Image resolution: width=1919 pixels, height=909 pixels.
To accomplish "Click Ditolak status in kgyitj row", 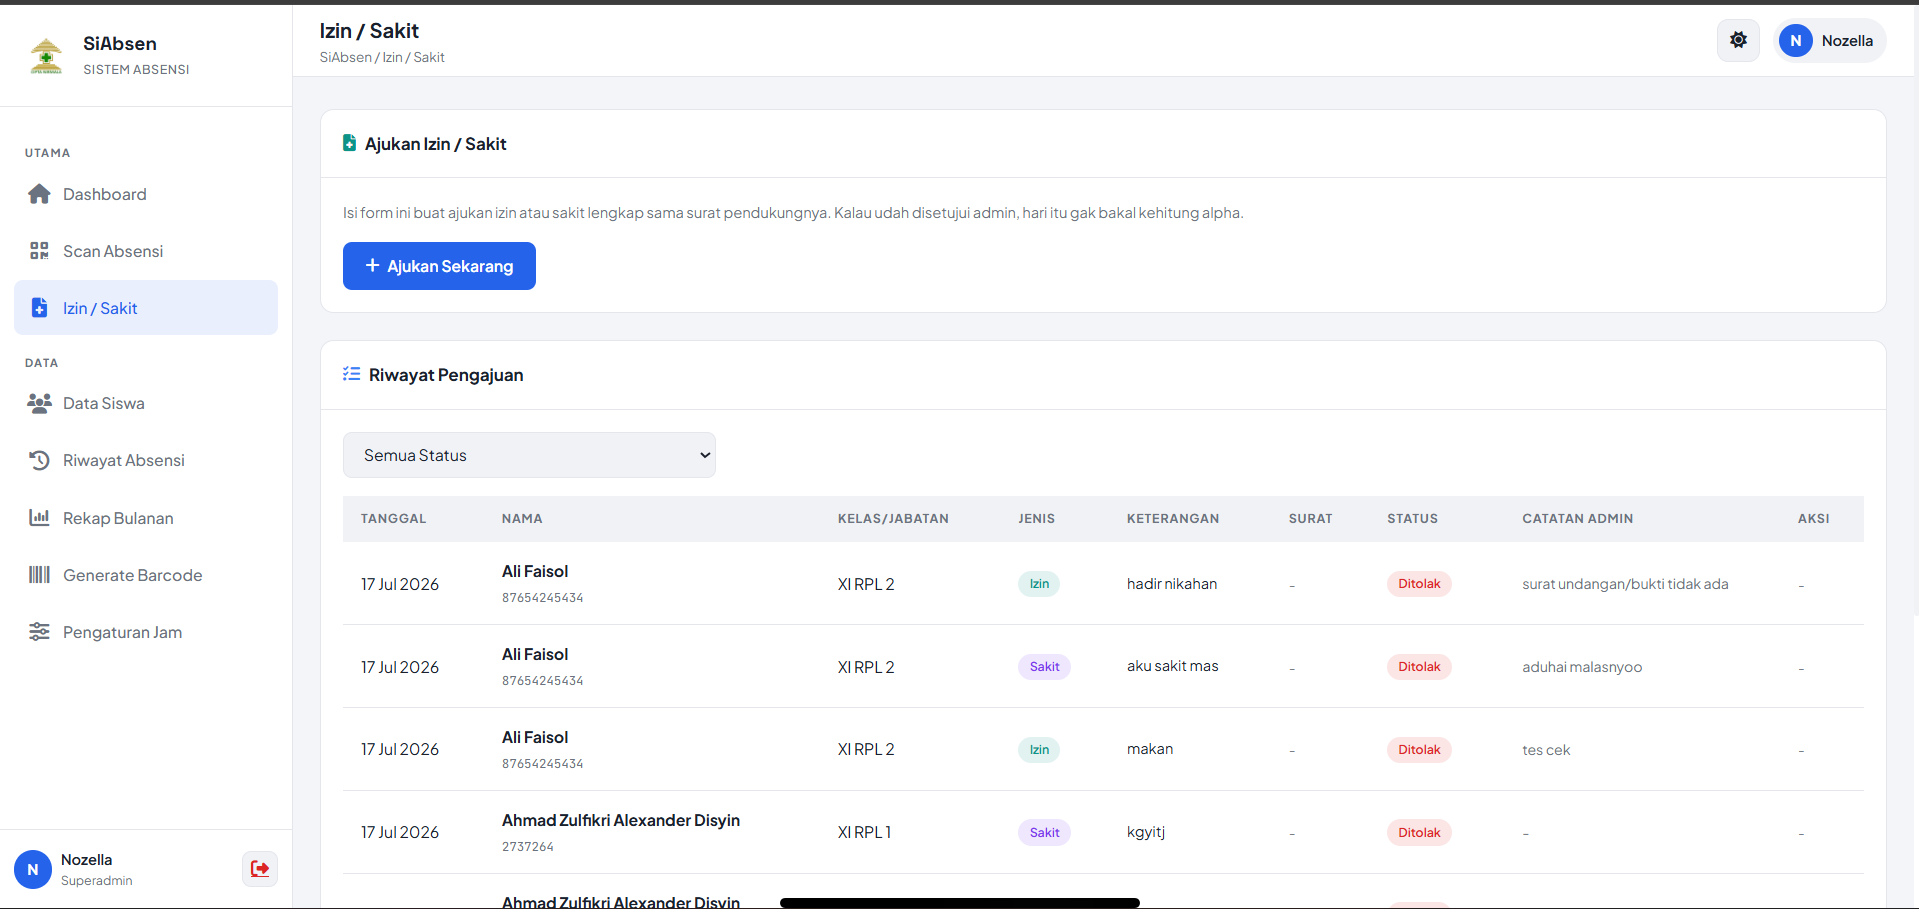I will click(x=1419, y=833).
